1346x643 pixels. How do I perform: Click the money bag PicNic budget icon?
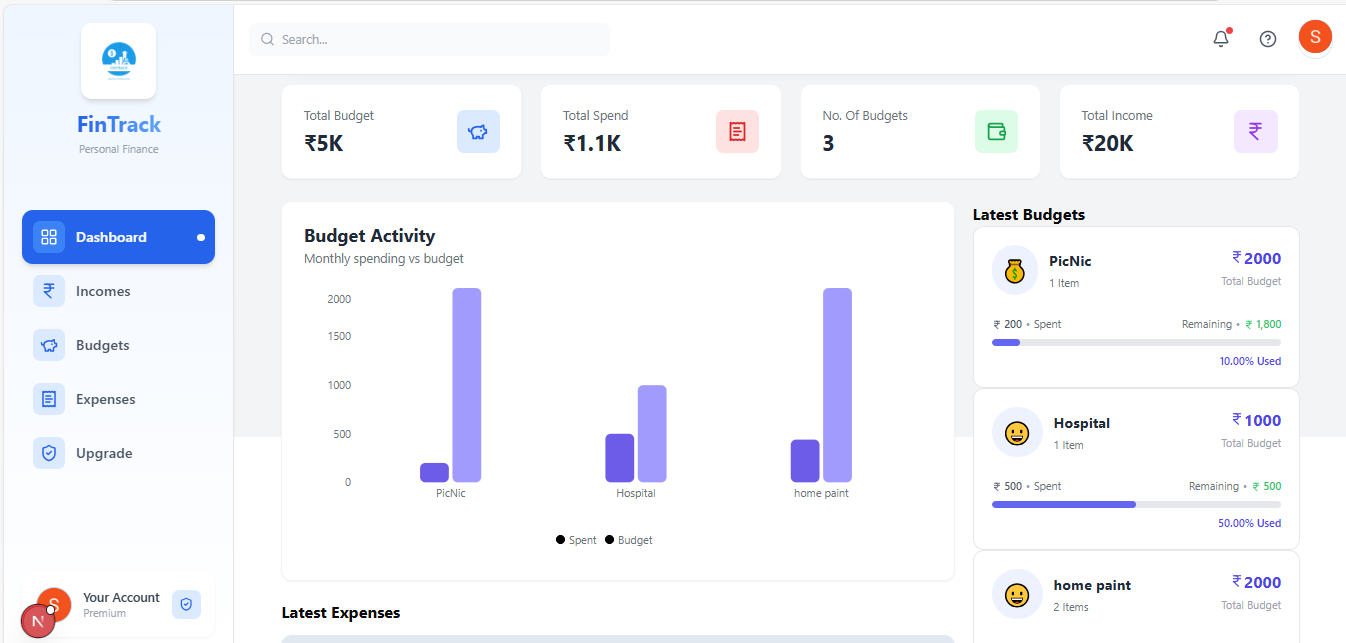click(x=1015, y=270)
